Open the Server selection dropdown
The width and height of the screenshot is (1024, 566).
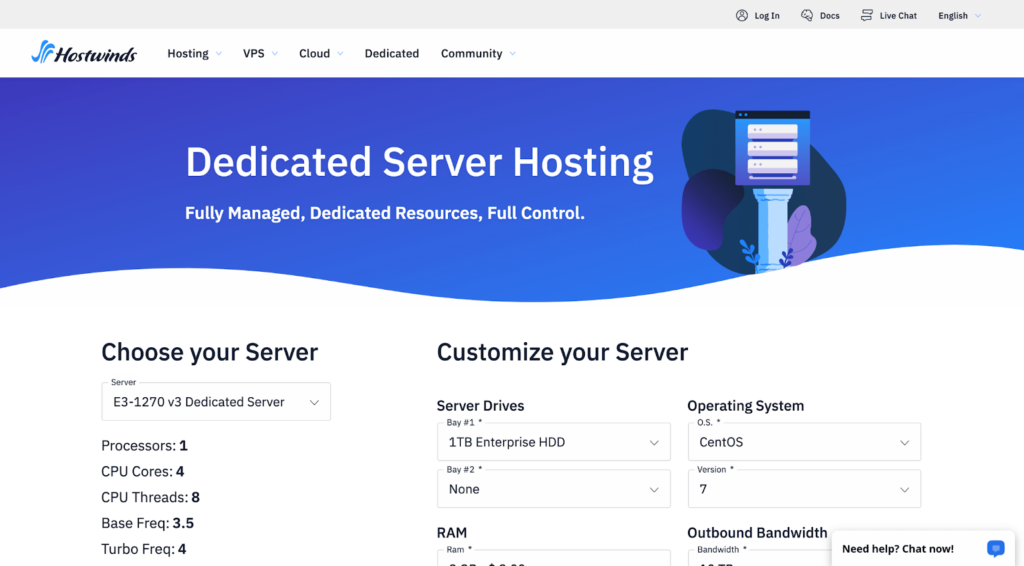pyautogui.click(x=216, y=401)
